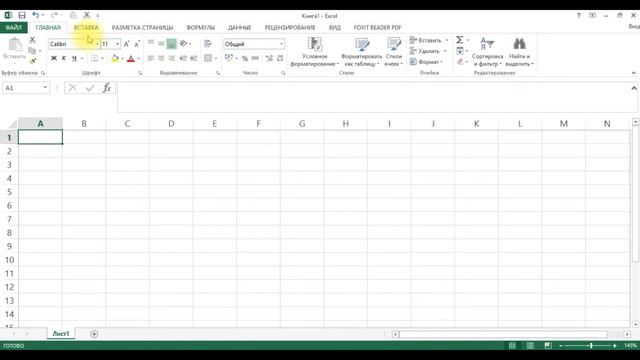Open the Calibri font name dropdown

(97, 44)
